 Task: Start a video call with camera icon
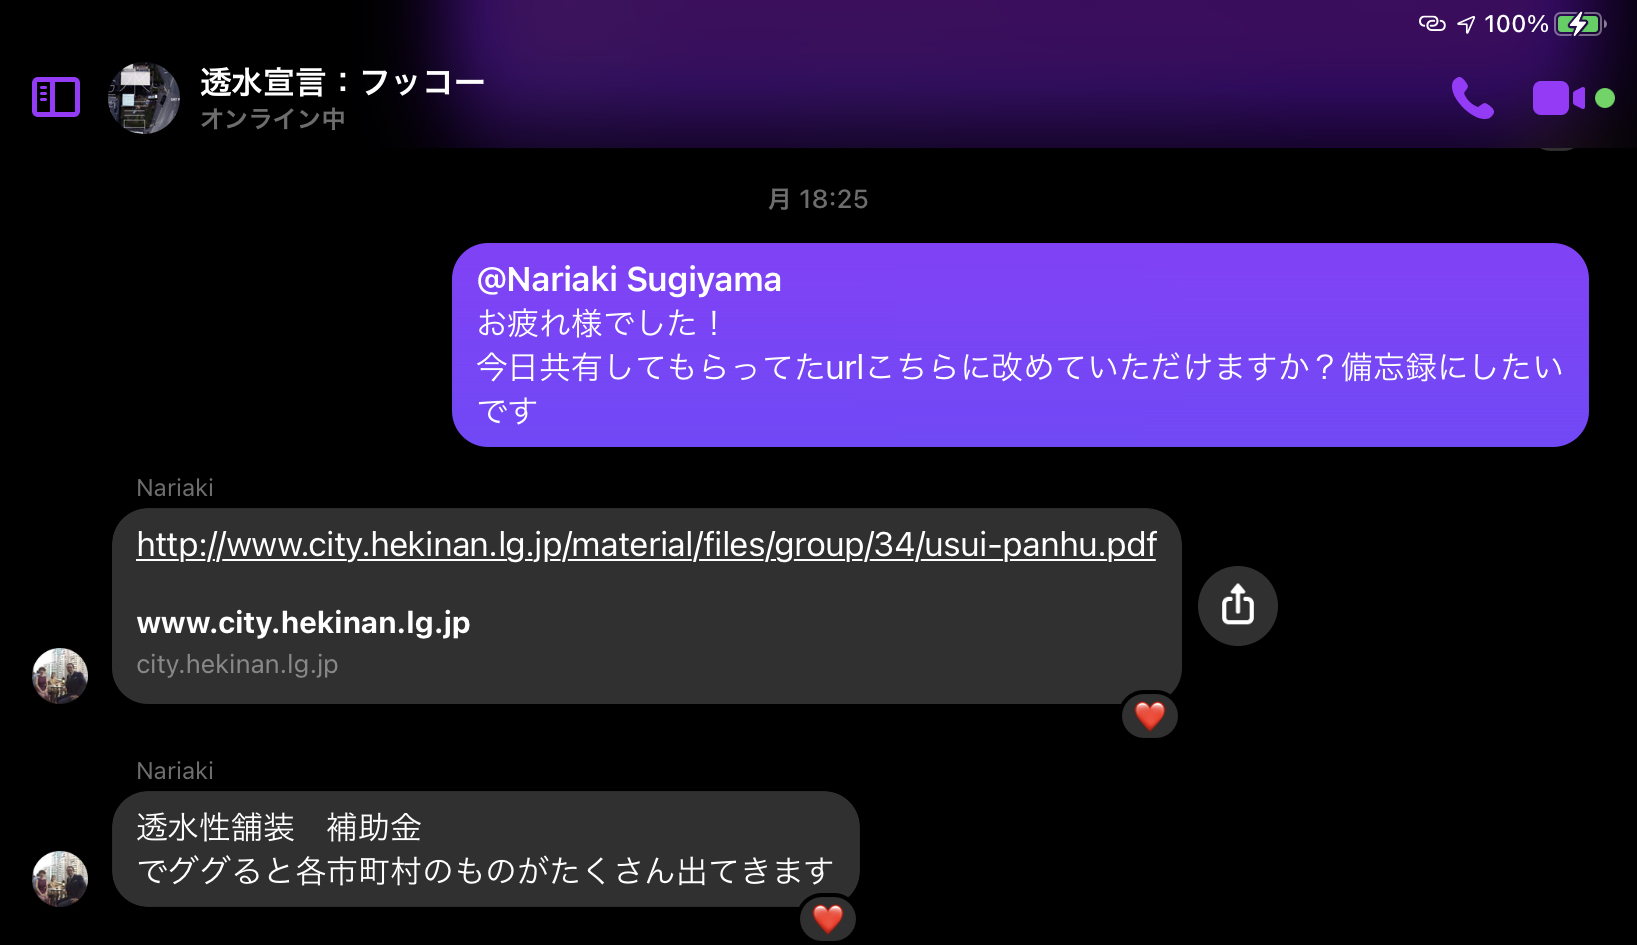(1559, 98)
